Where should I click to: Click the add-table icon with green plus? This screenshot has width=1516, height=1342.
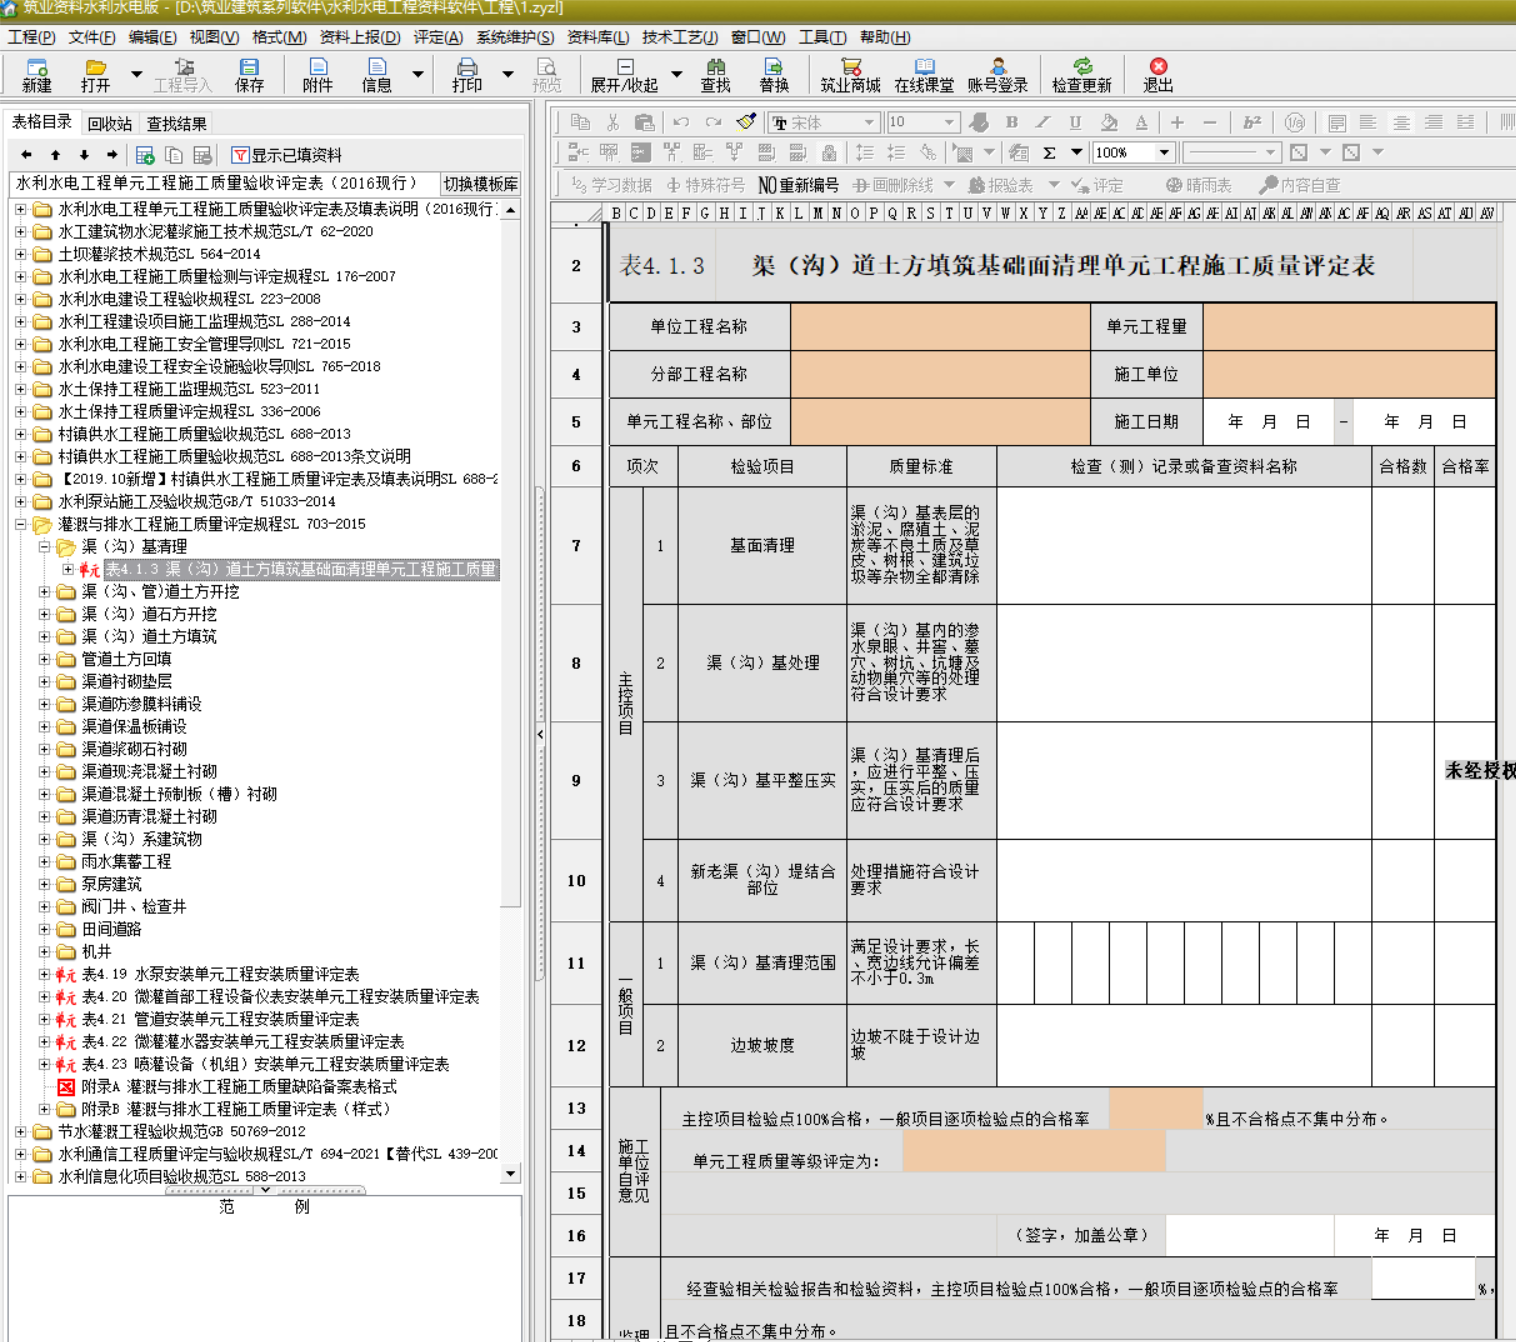coord(145,155)
